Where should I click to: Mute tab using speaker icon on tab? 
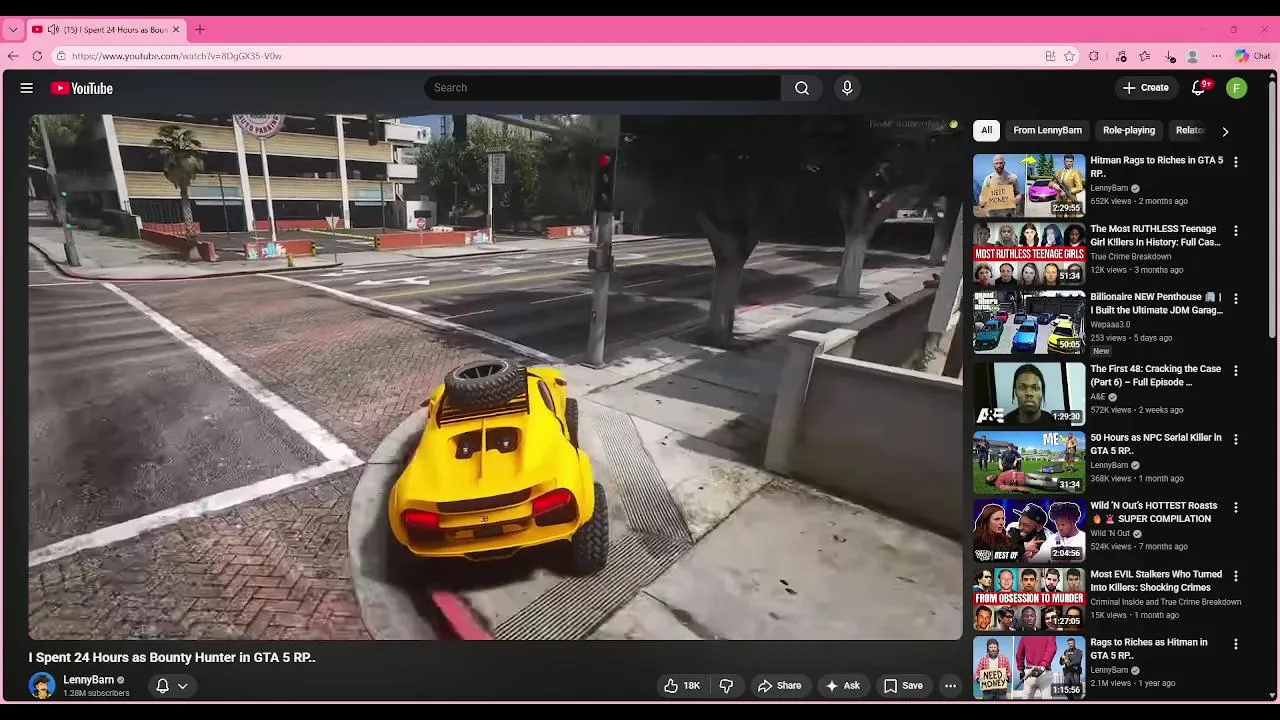click(53, 30)
